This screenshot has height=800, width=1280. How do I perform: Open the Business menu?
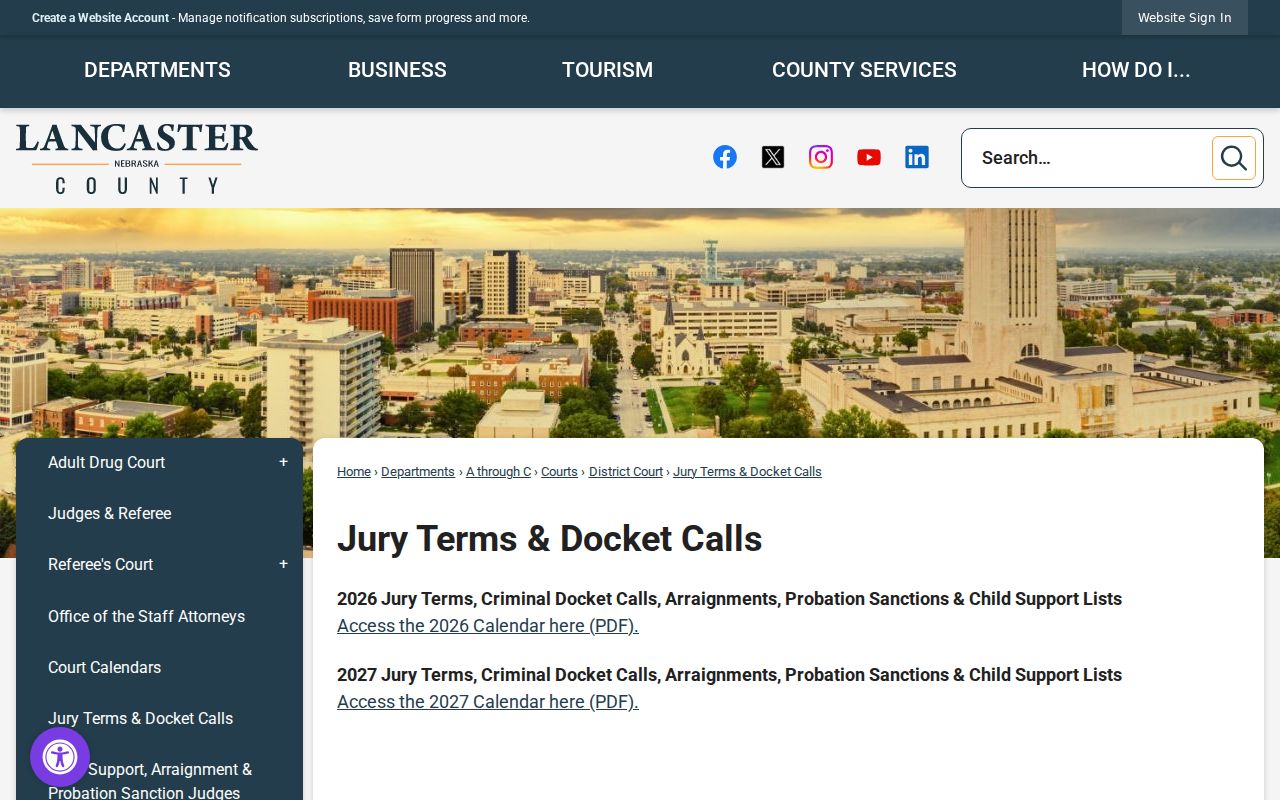coord(397,70)
